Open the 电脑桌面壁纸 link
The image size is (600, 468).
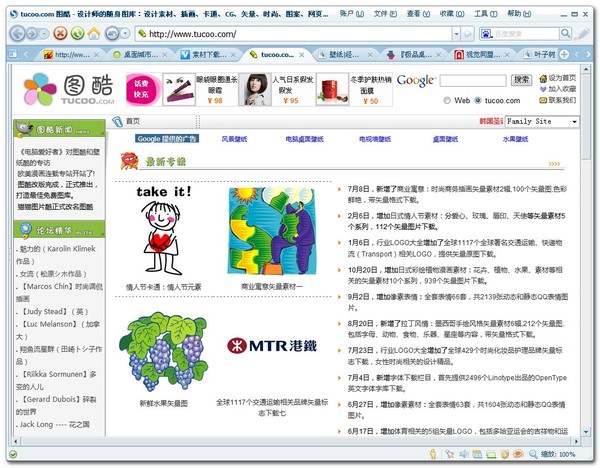pos(304,139)
